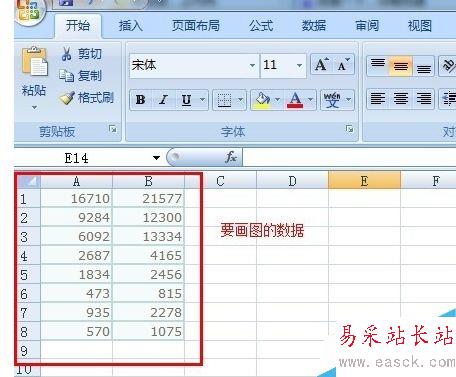
Task: Expand fill color dropdown arrow
Action: (277, 100)
